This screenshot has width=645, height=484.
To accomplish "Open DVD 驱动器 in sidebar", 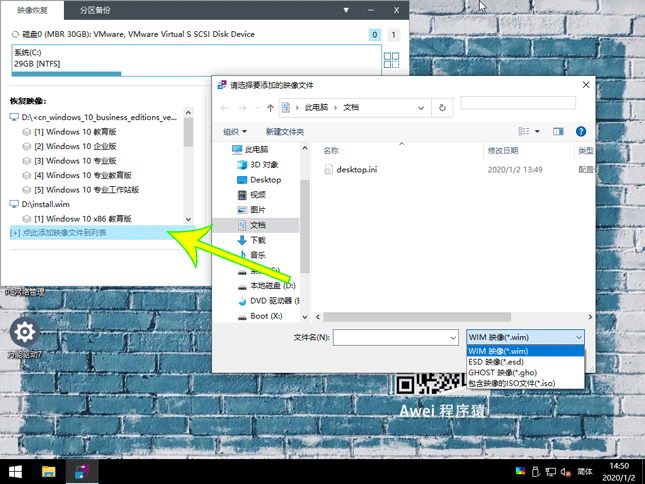I will coord(269,301).
